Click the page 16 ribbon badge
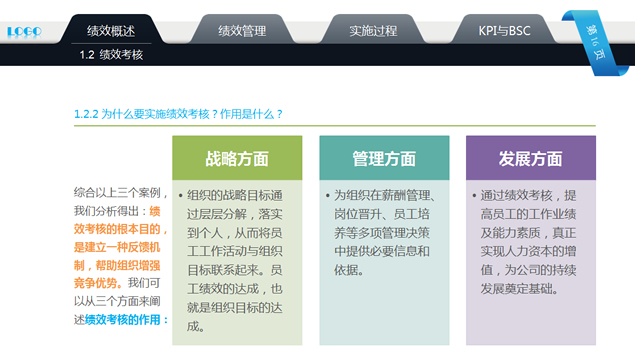This screenshot has height=360, width=635. click(x=595, y=43)
